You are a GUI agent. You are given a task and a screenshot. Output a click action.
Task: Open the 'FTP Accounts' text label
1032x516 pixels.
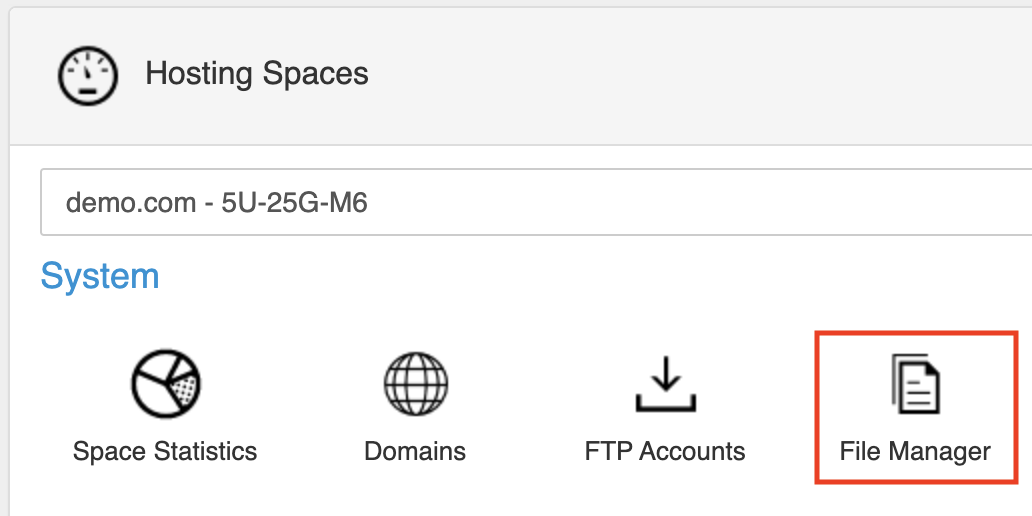(665, 451)
